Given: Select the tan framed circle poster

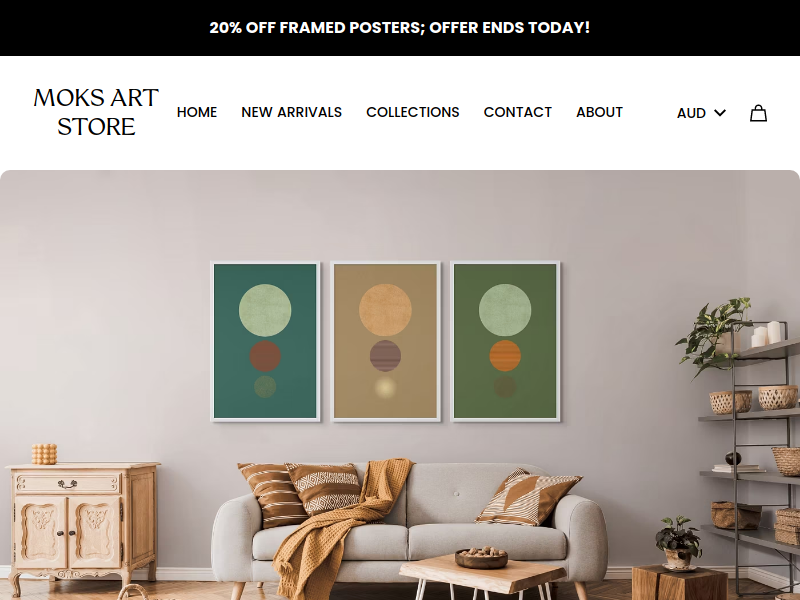Looking at the screenshot, I should pyautogui.click(x=385, y=341).
